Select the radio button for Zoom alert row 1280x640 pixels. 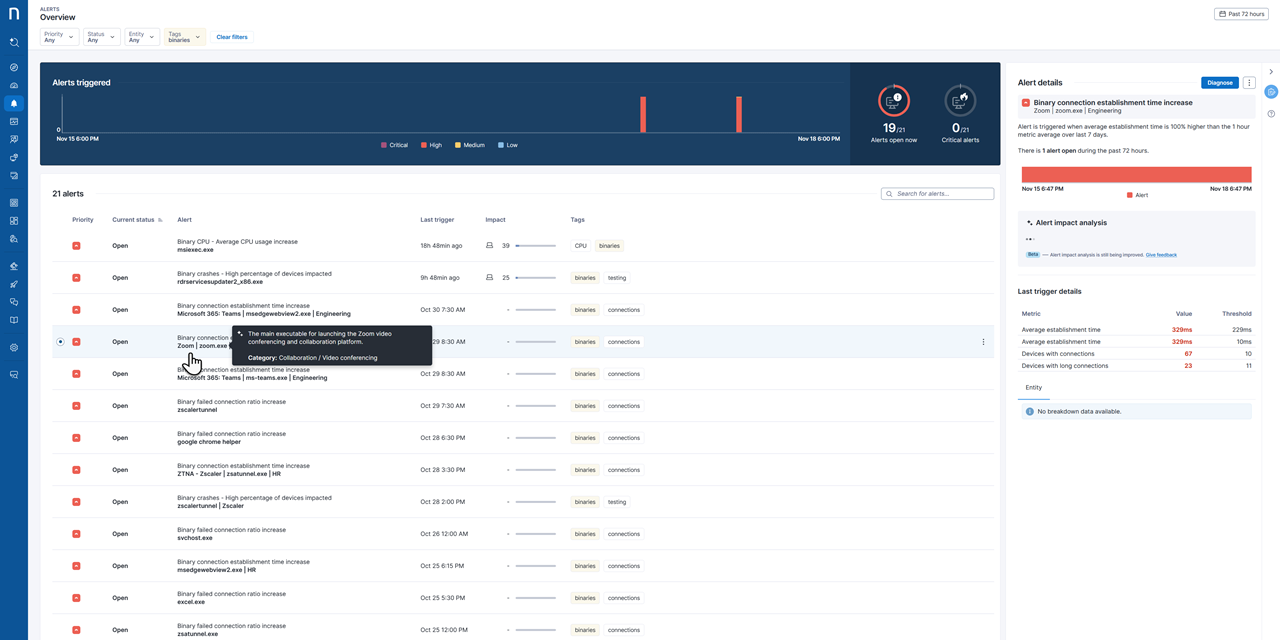click(60, 342)
